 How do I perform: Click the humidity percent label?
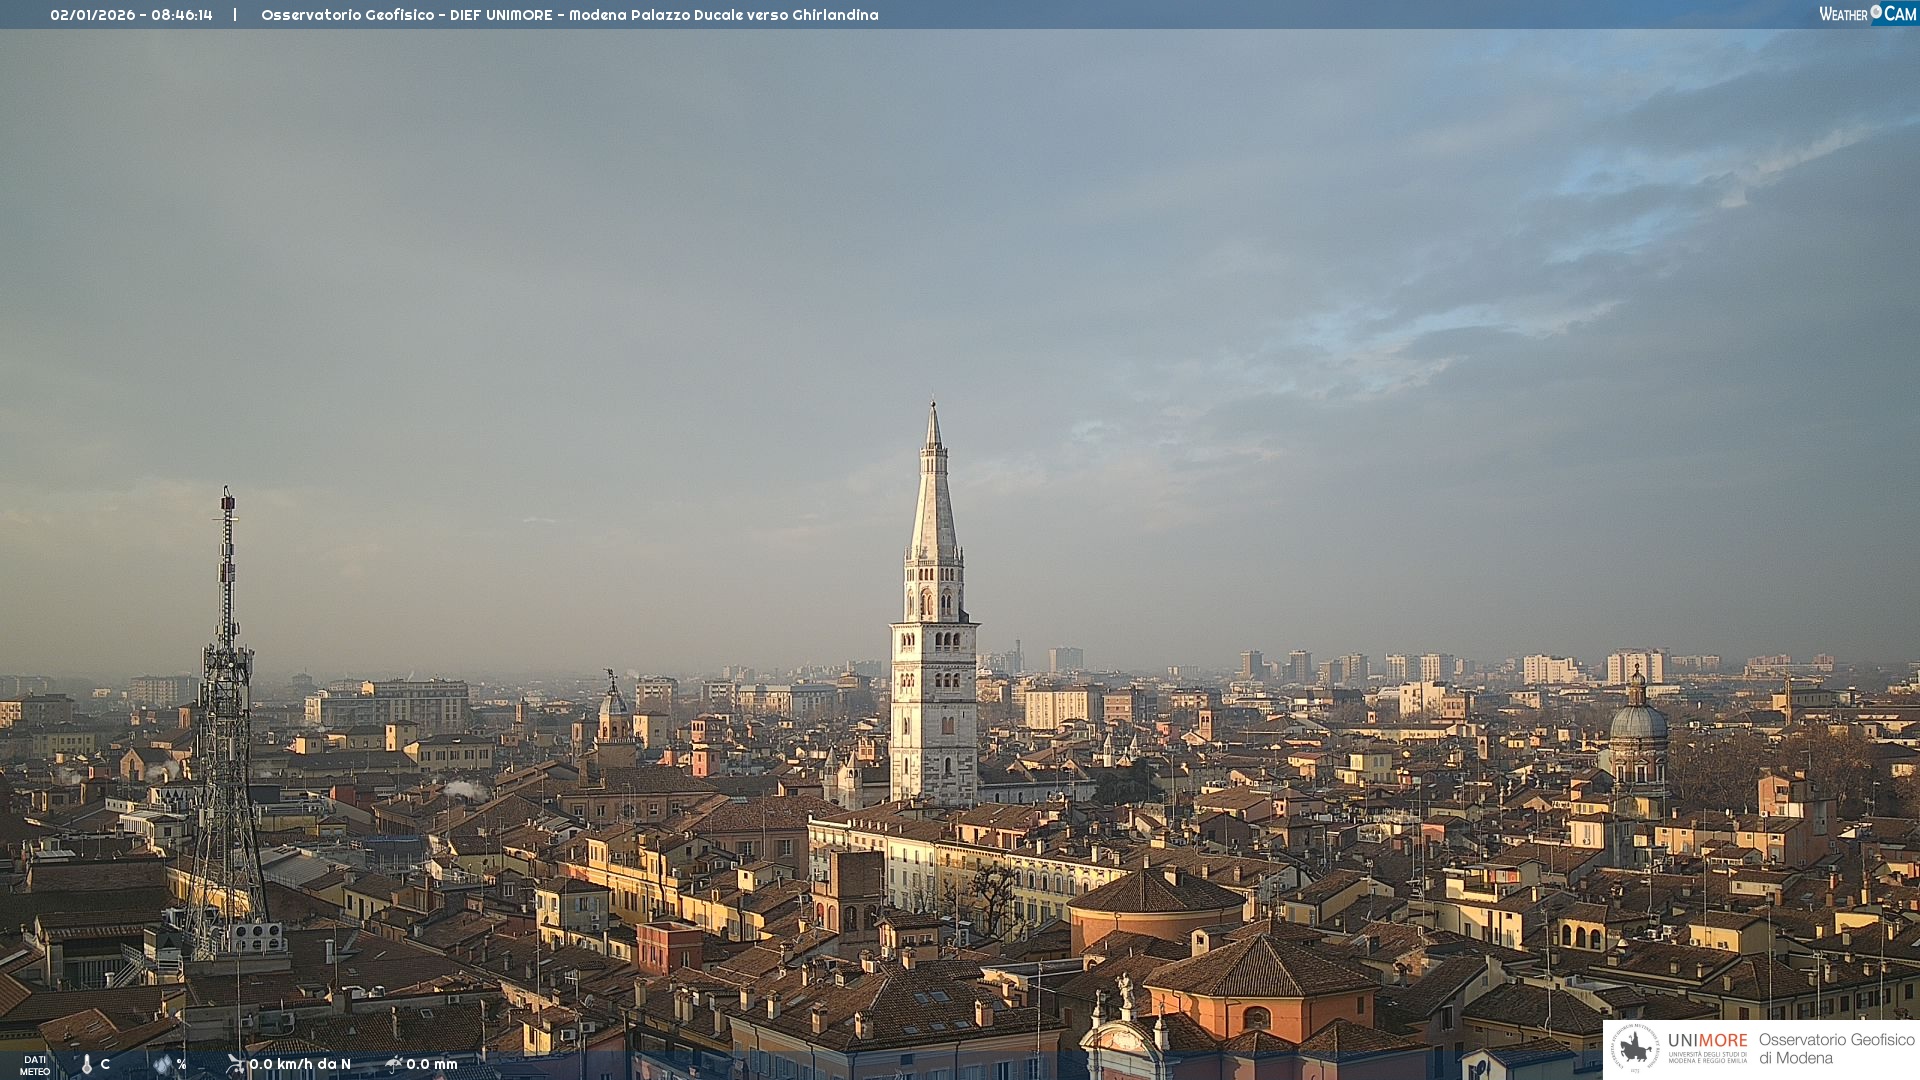pos(181,1064)
